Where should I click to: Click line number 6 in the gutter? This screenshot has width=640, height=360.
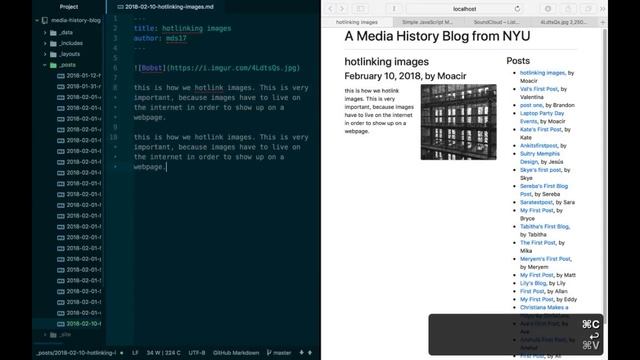coord(115,68)
